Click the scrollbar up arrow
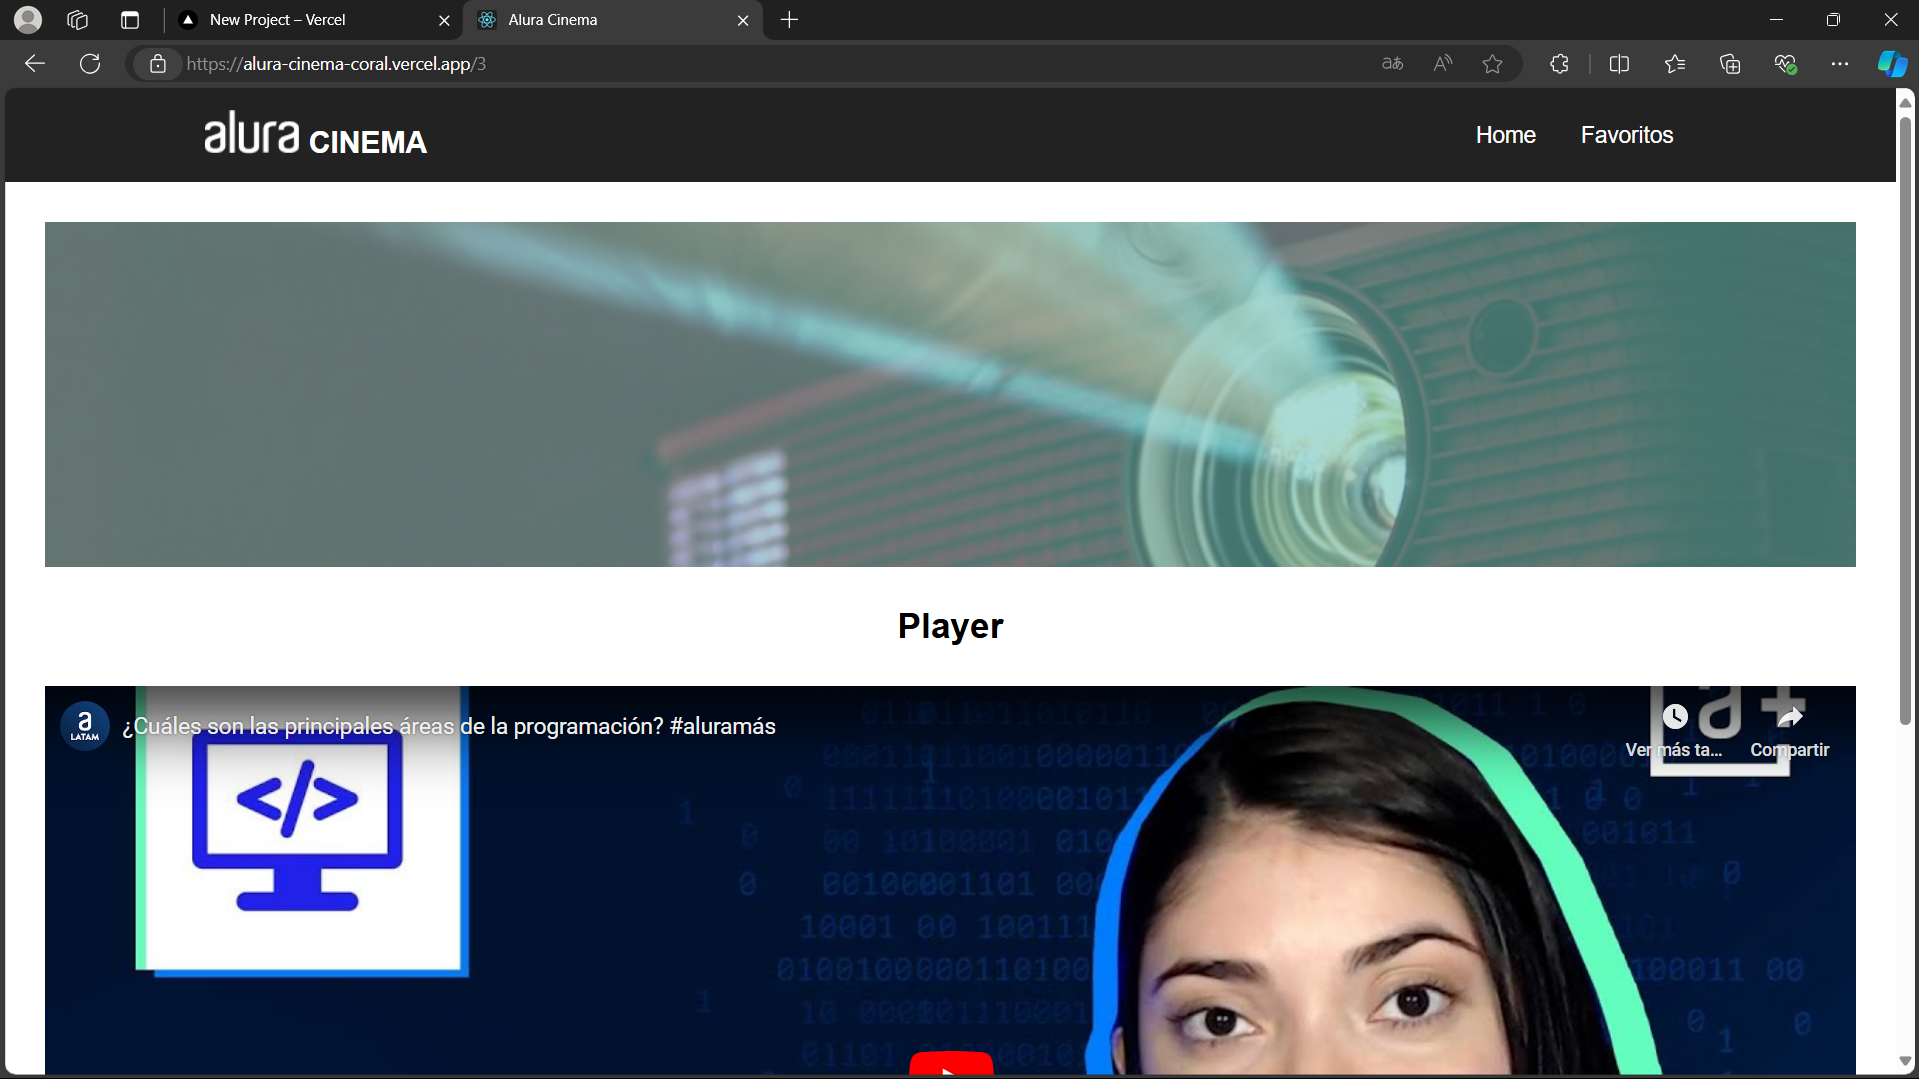Image resolution: width=1919 pixels, height=1079 pixels. pyautogui.click(x=1905, y=102)
